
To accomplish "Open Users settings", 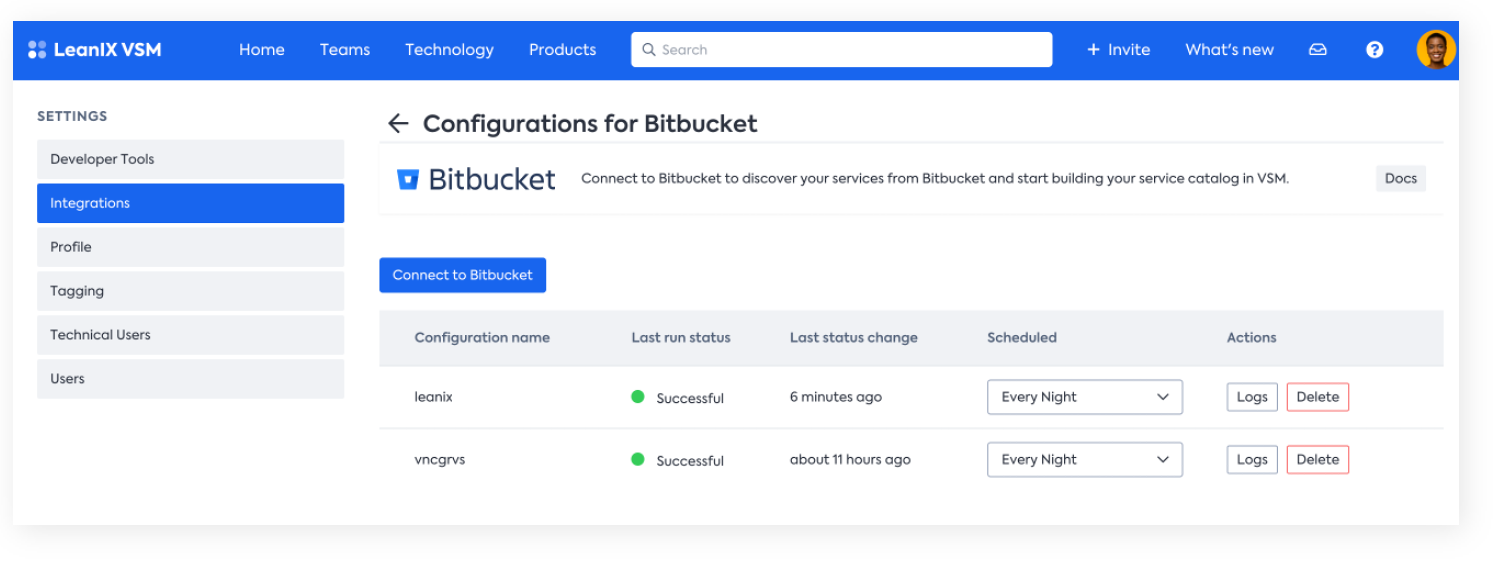I will [x=190, y=379].
